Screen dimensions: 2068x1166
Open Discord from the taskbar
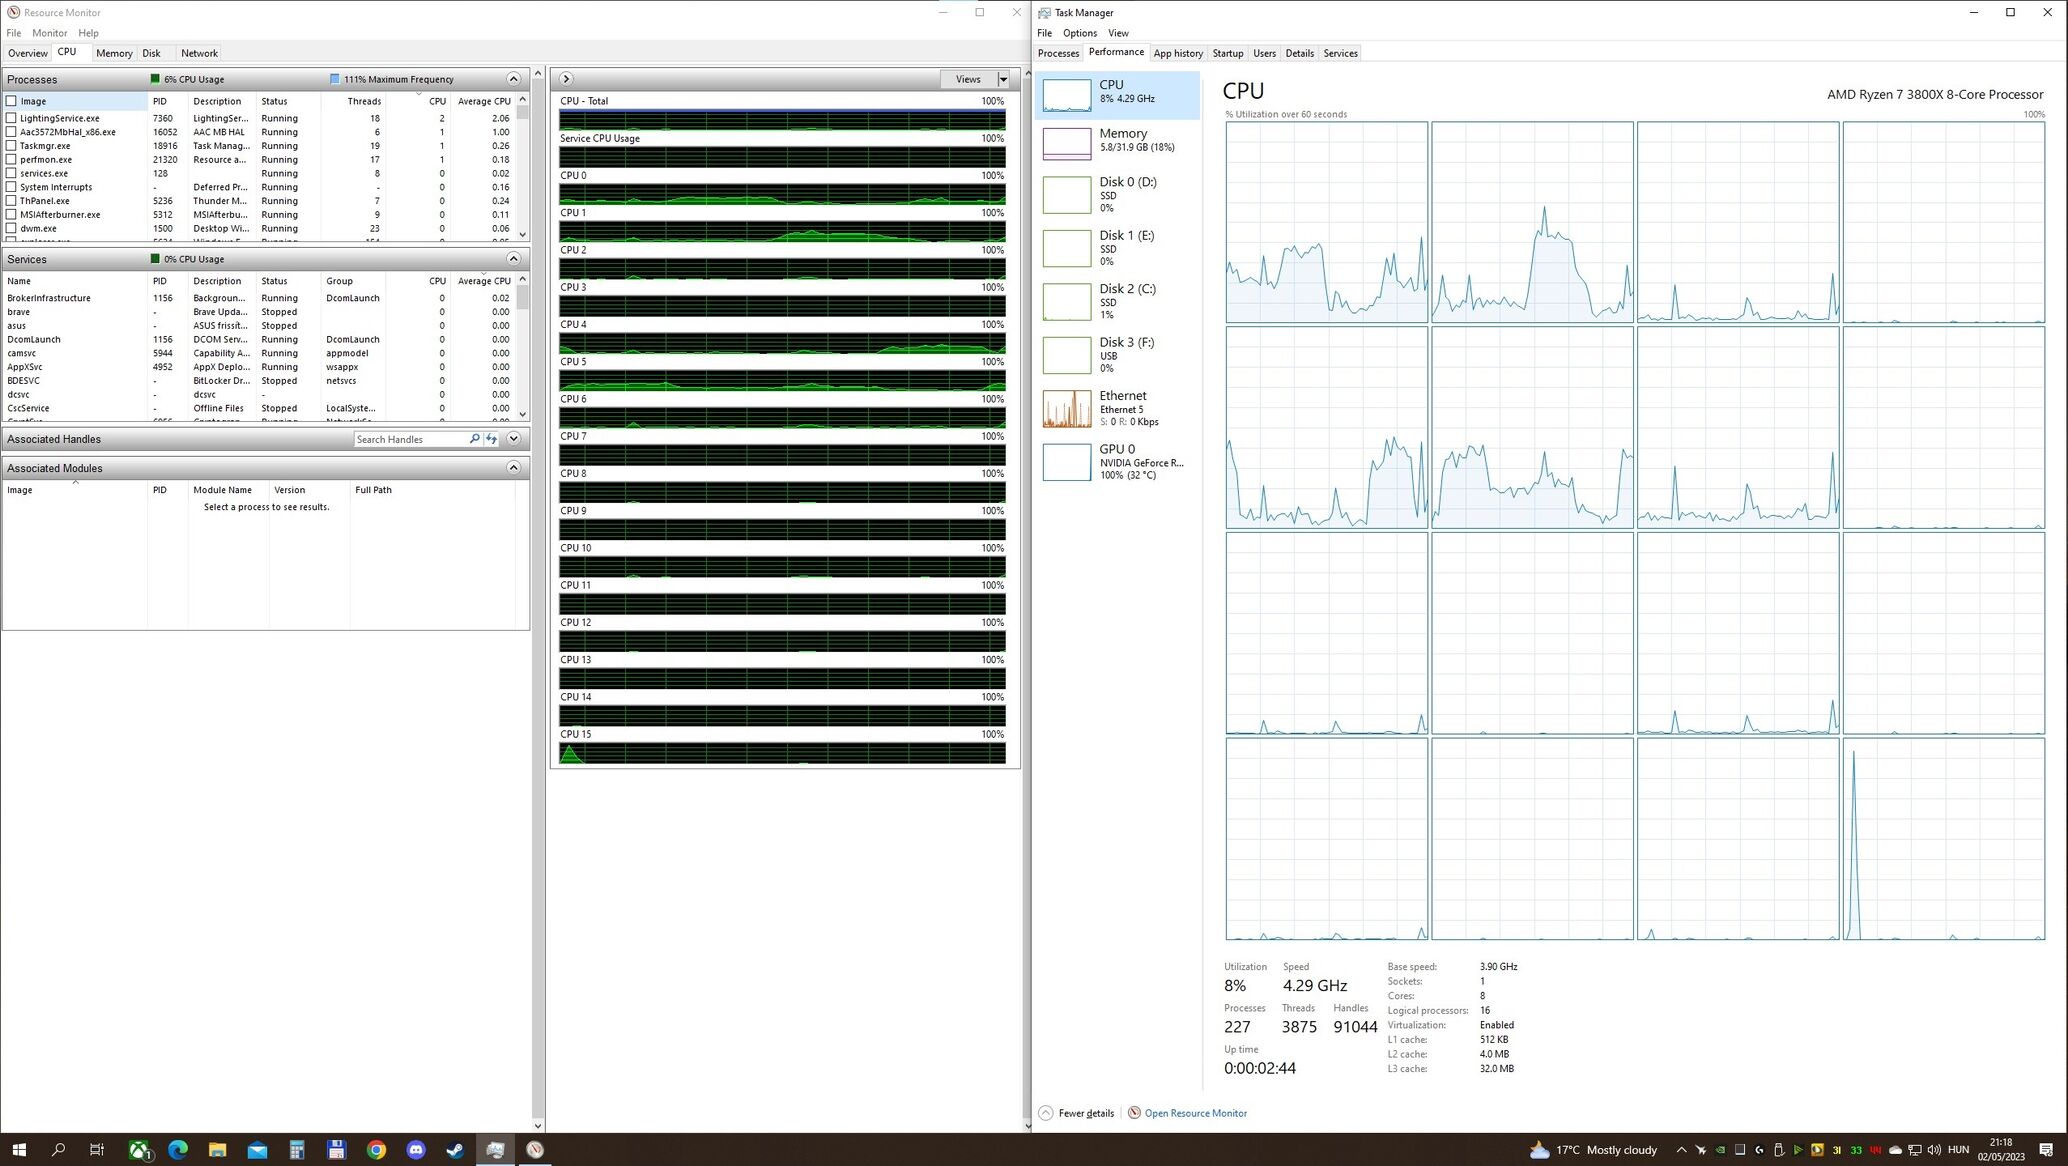[x=416, y=1150]
